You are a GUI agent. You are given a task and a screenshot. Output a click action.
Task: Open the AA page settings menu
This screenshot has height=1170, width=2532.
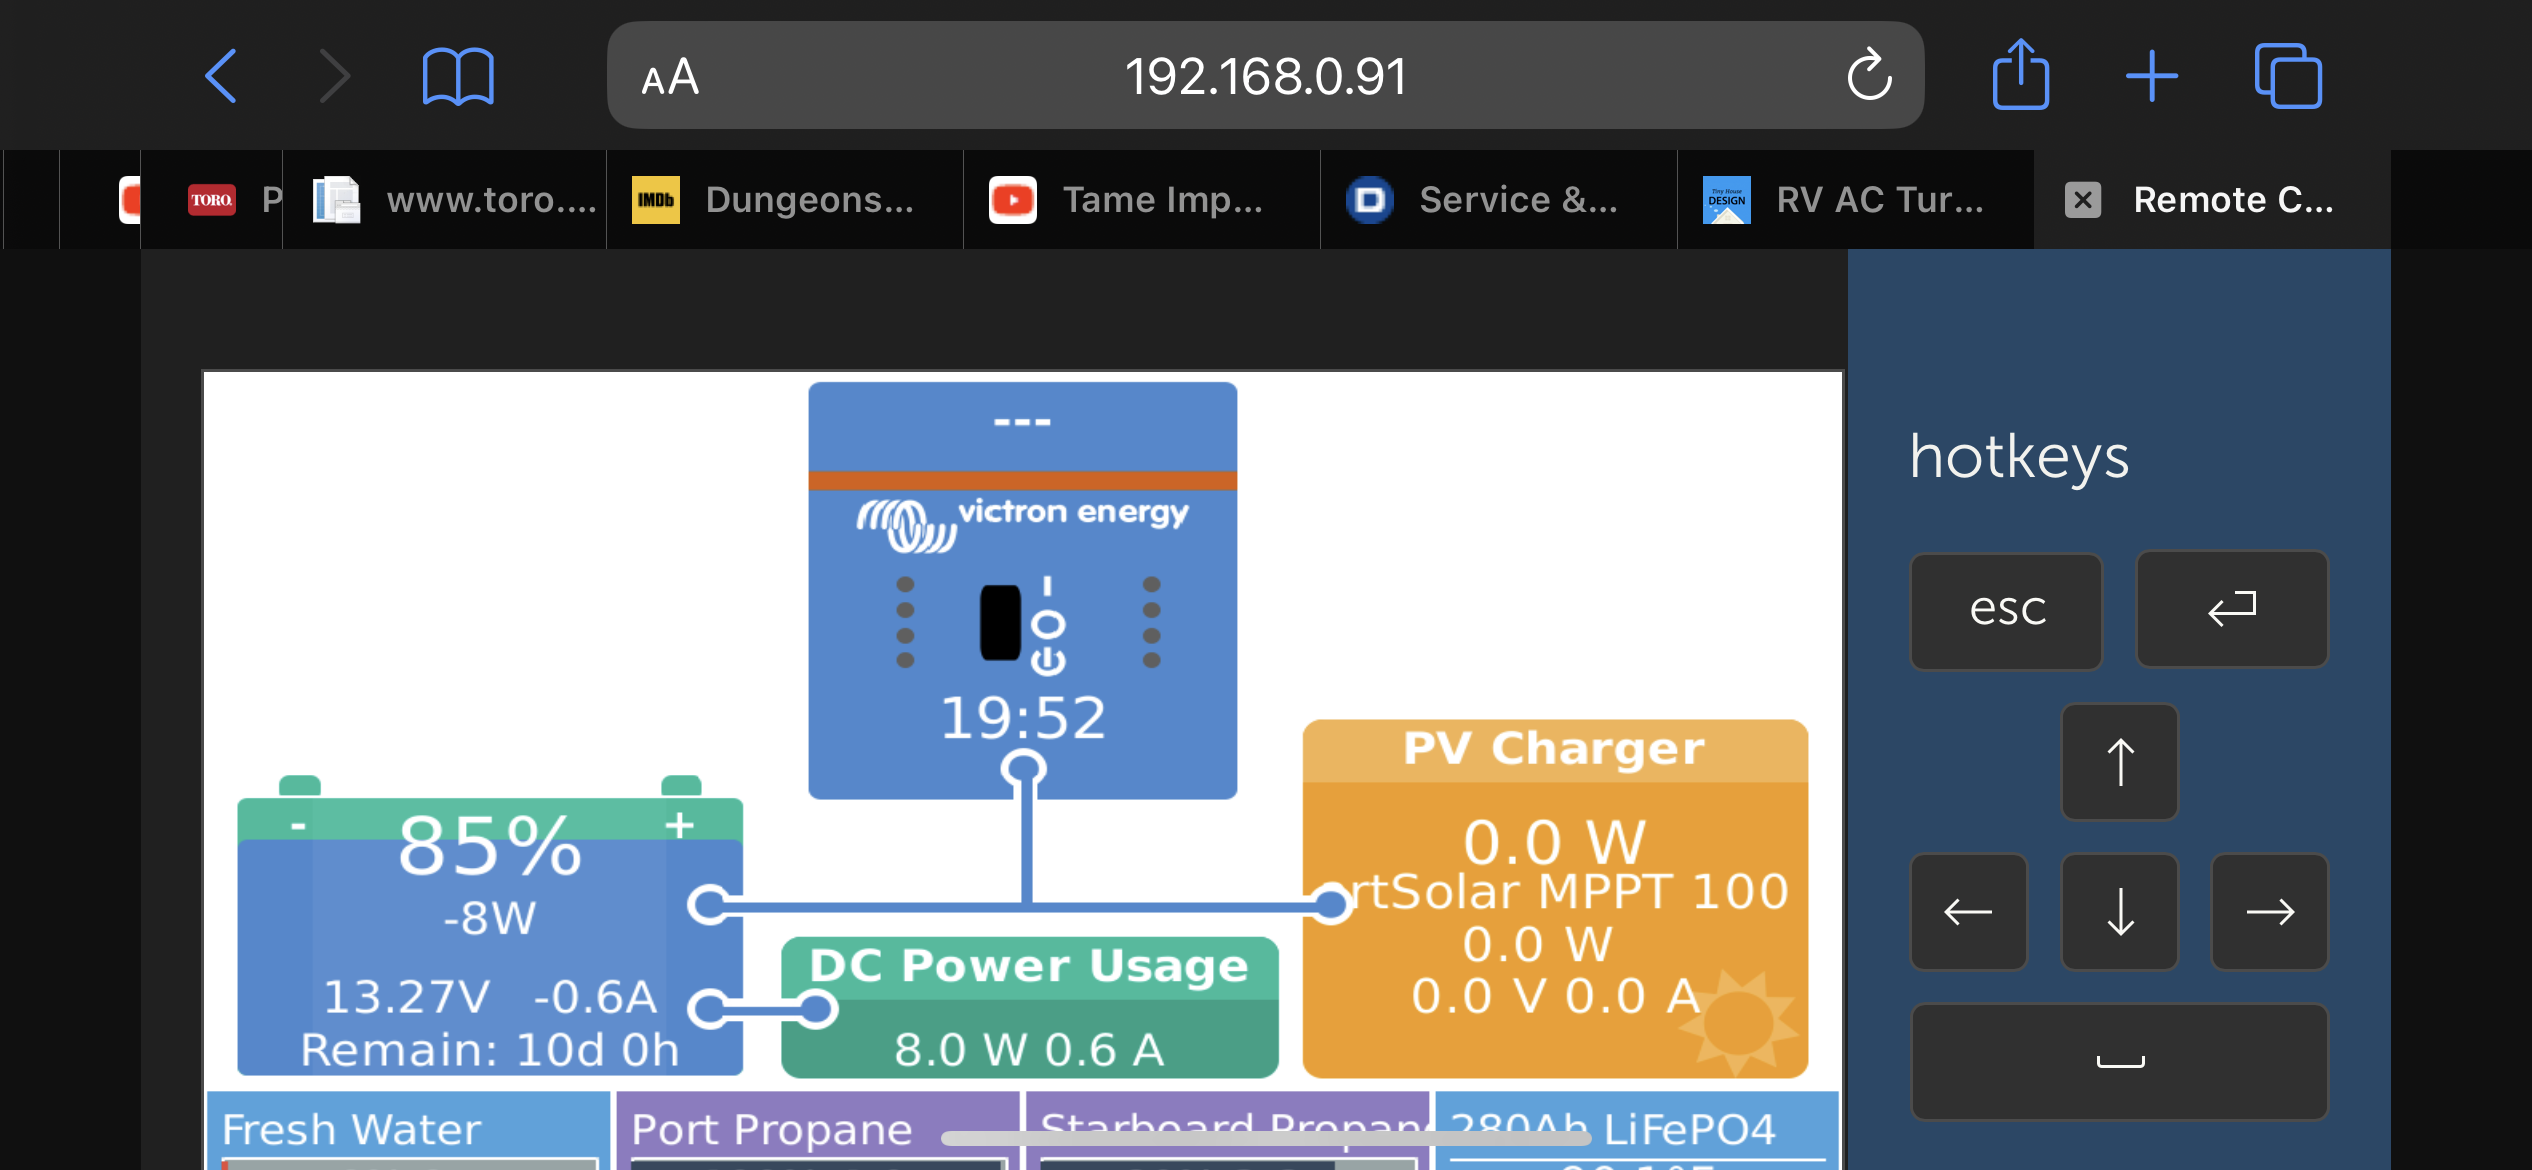tap(669, 75)
